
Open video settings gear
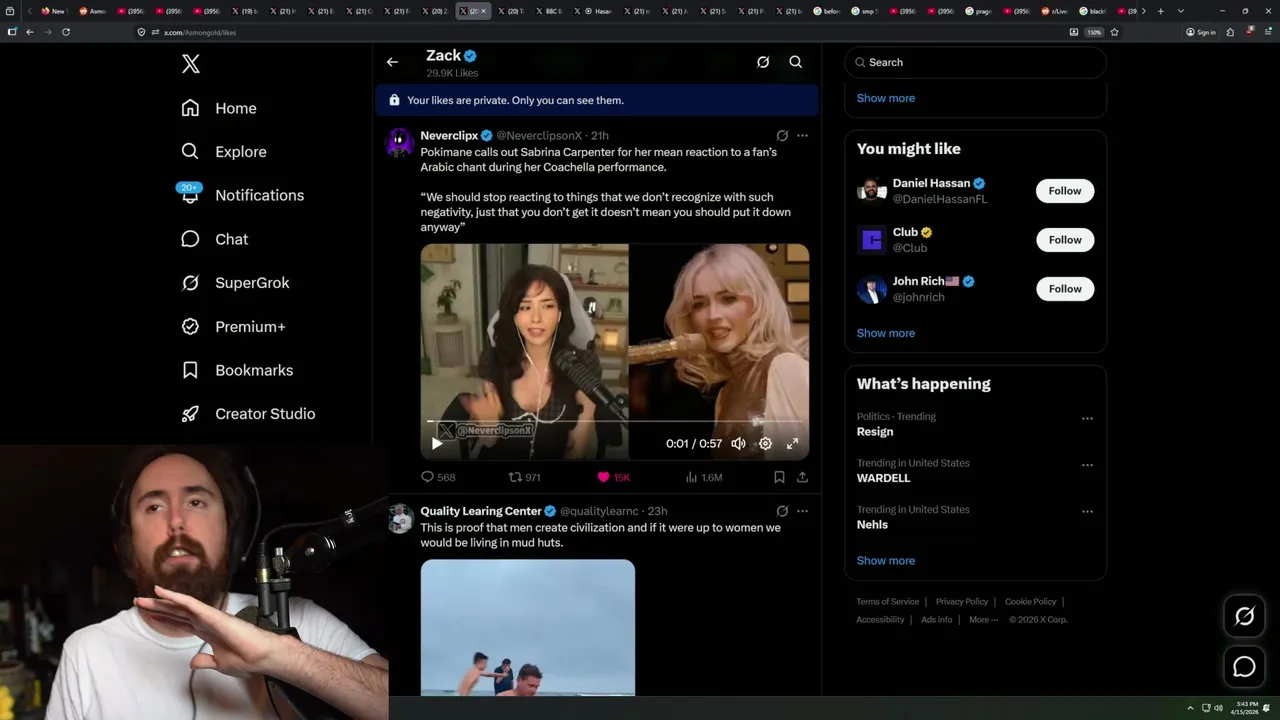(765, 443)
